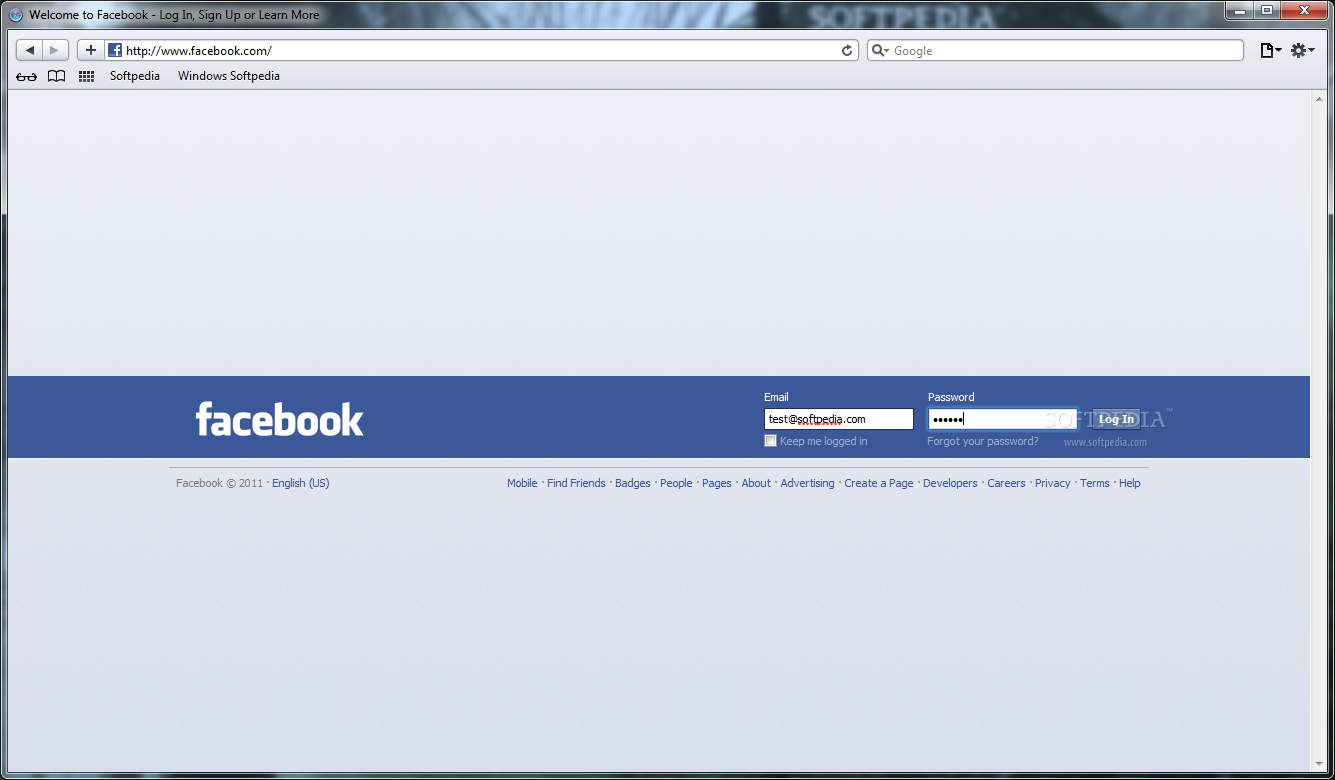Image resolution: width=1335 pixels, height=780 pixels.
Task: Open the Developers footer link
Action: 950,483
